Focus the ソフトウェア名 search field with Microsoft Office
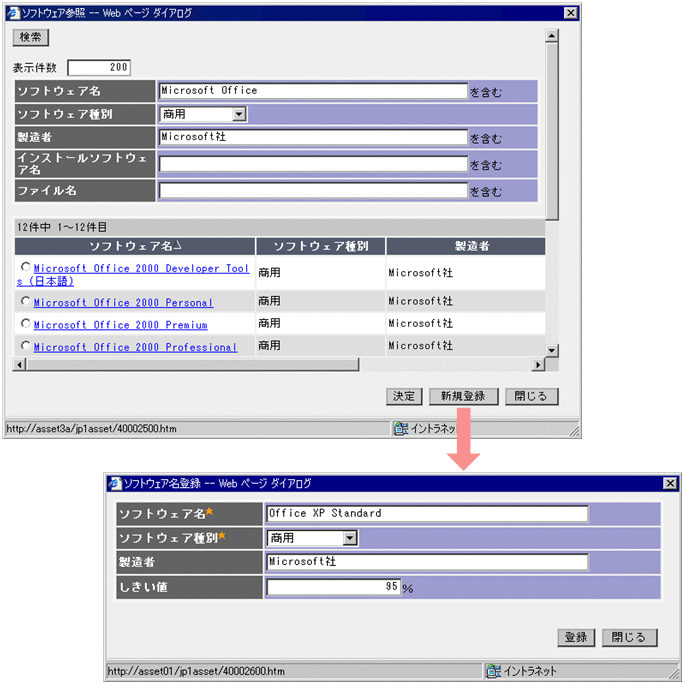 313,91
